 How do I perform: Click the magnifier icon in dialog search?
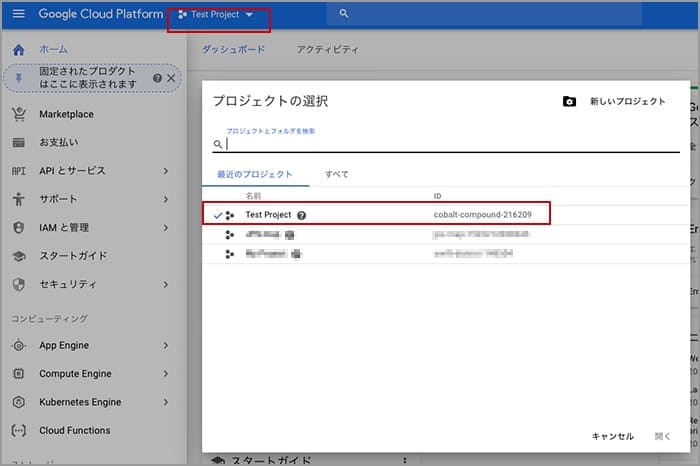tap(217, 144)
